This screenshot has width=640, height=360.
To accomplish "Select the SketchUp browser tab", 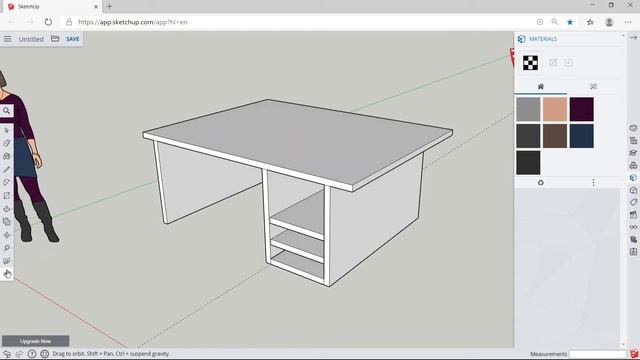I will point(52,7).
